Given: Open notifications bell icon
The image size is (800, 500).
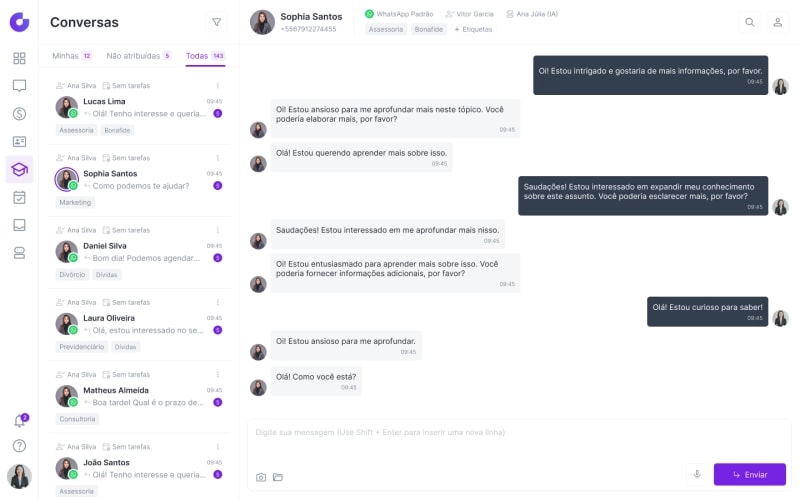Looking at the screenshot, I should 19,421.
